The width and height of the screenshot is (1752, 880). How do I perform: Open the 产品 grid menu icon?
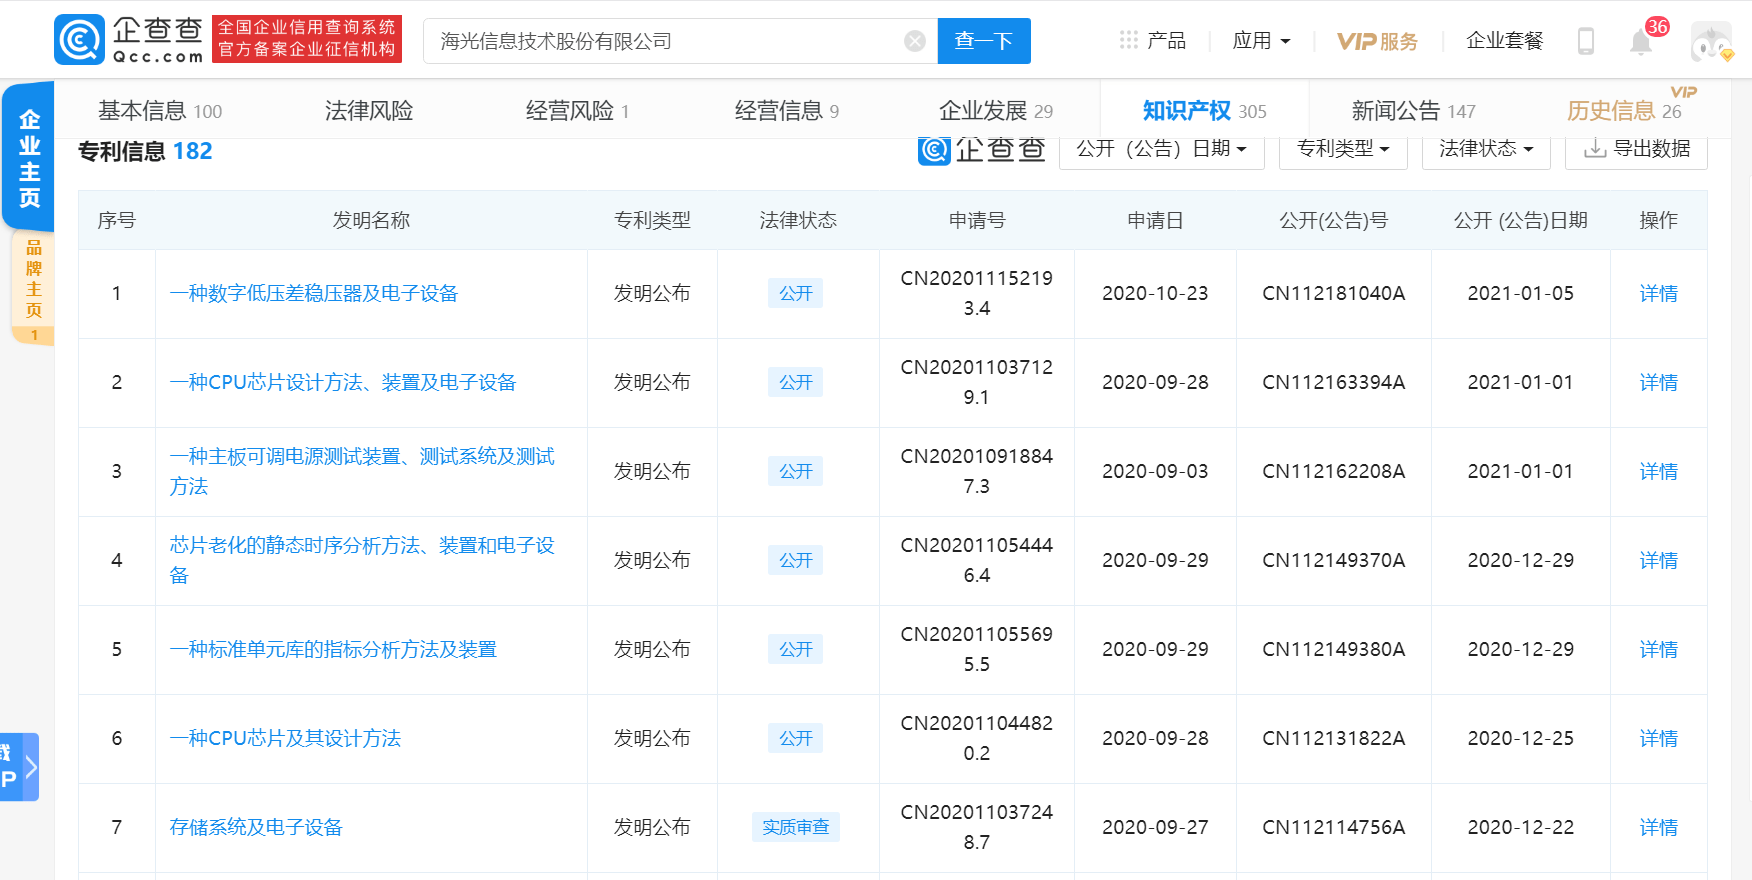click(1129, 40)
